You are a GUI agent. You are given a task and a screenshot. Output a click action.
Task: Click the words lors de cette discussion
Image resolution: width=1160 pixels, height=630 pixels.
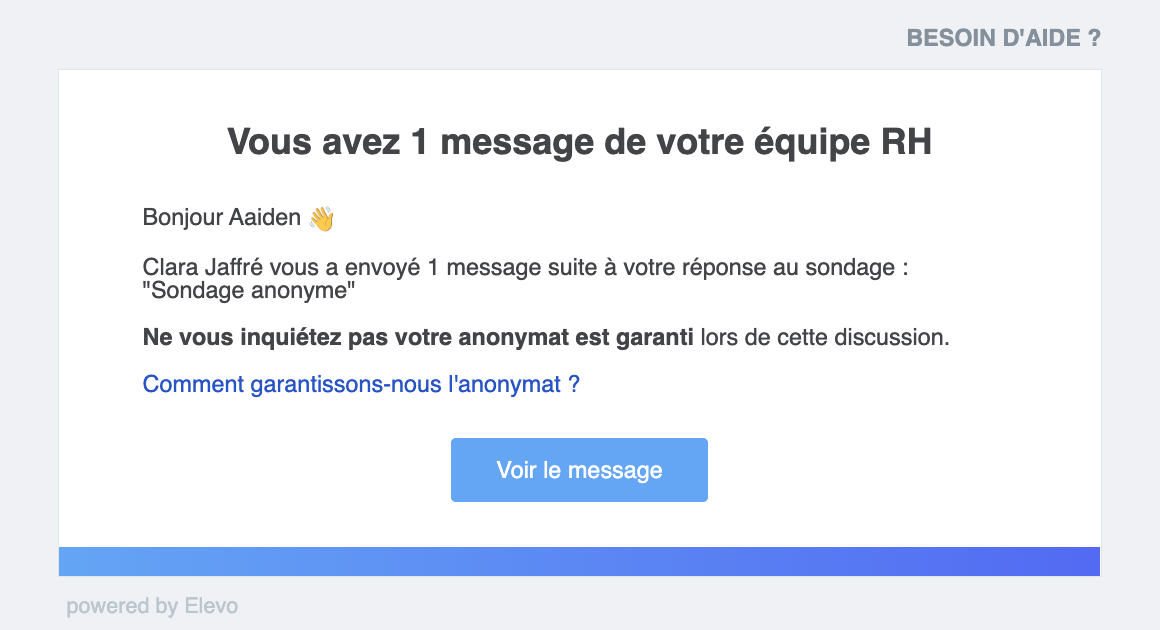[825, 337]
